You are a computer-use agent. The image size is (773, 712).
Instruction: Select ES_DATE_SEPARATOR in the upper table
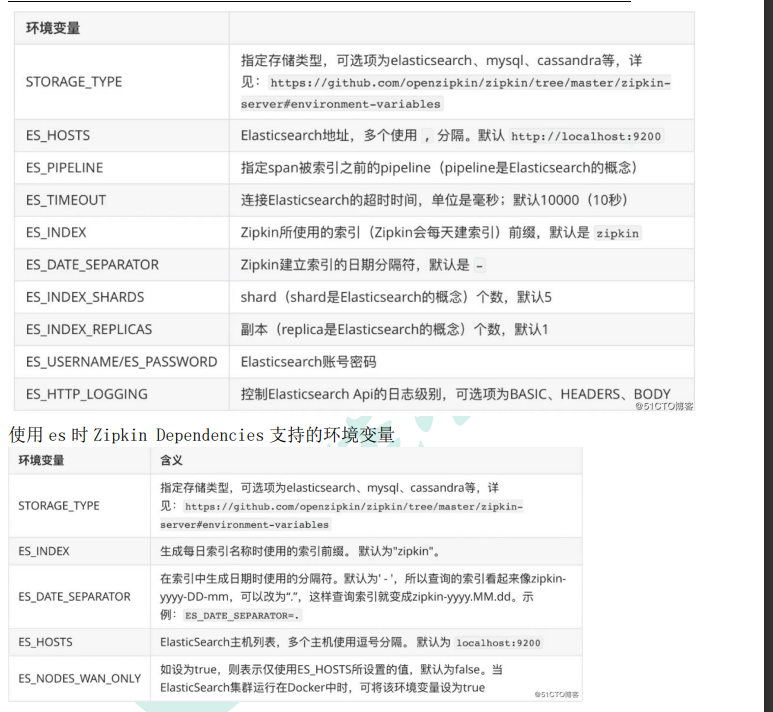pyautogui.click(x=92, y=265)
